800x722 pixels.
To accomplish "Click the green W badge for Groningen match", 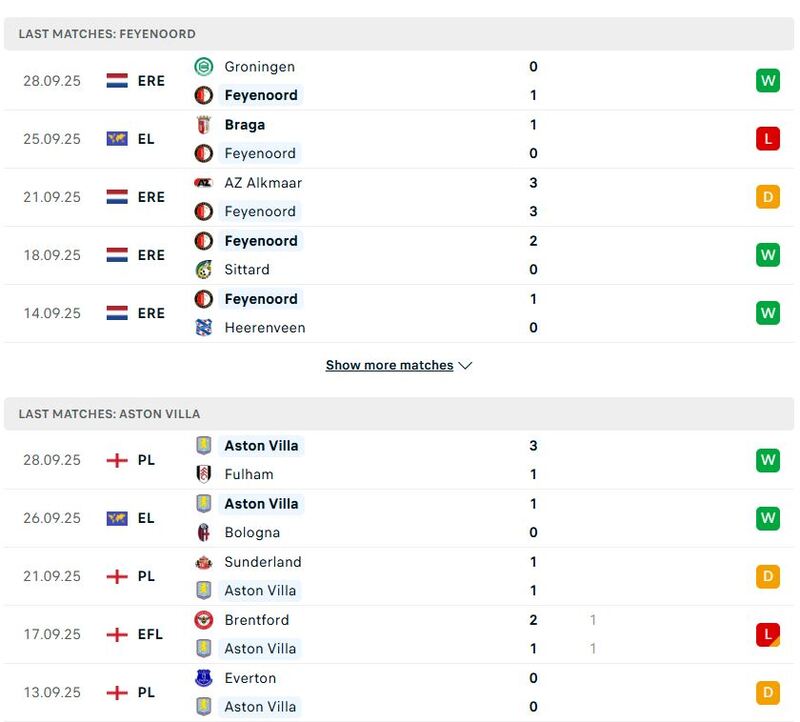I will tap(767, 81).
